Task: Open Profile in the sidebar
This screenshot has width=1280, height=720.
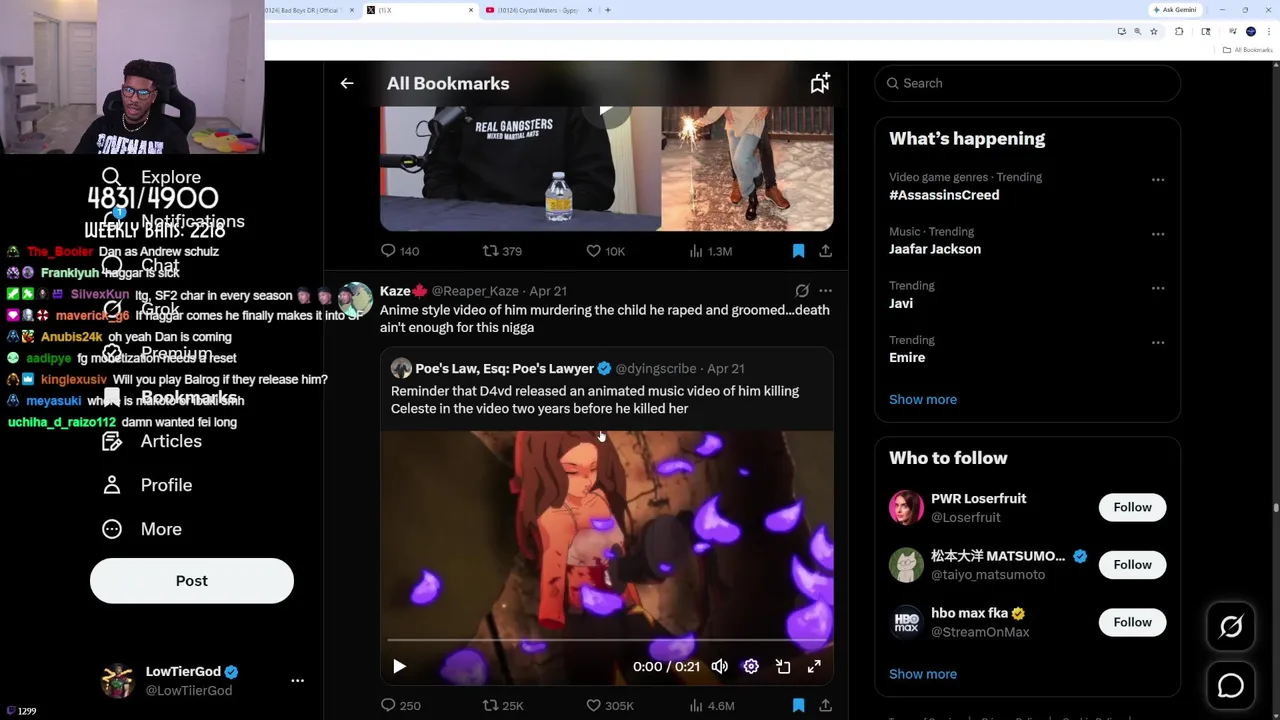Action: pyautogui.click(x=147, y=485)
